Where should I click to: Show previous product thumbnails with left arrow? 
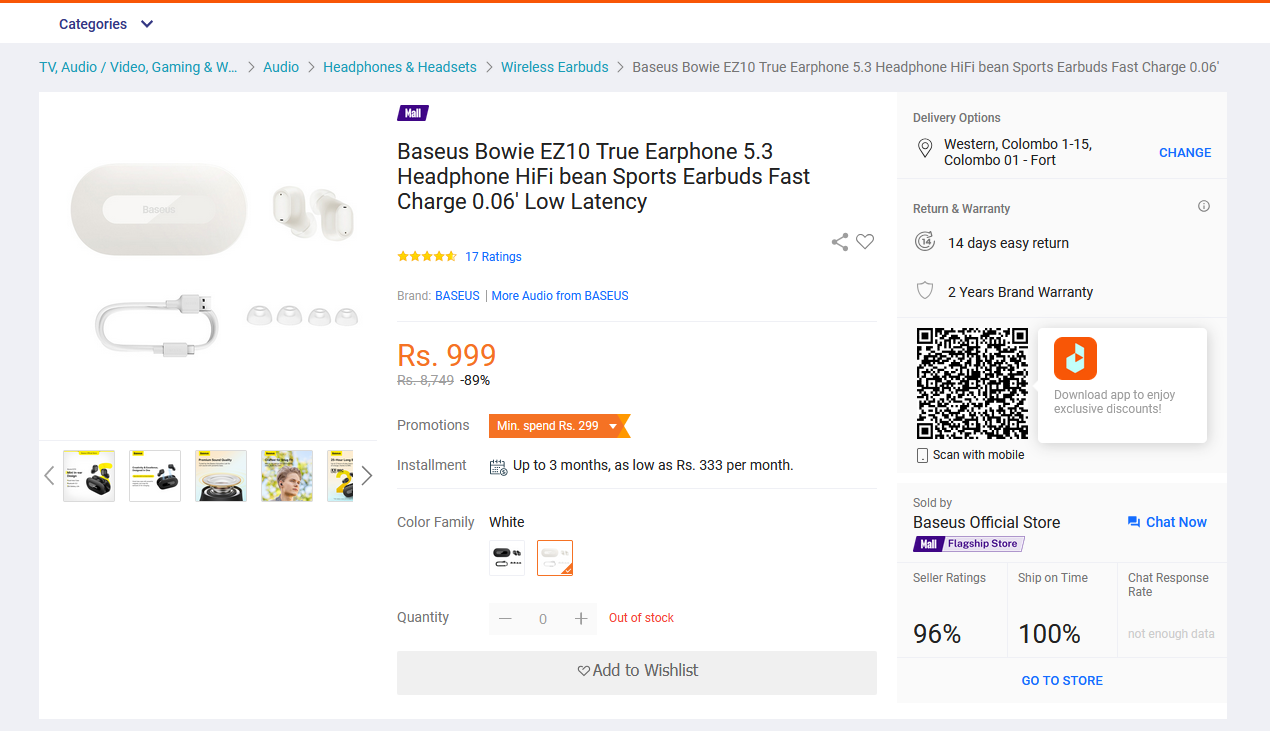point(49,476)
